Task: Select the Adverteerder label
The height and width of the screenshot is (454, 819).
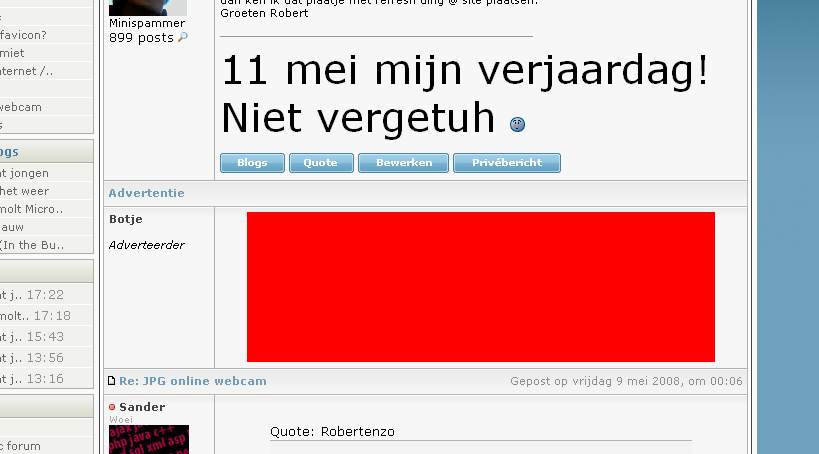Action: [146, 245]
